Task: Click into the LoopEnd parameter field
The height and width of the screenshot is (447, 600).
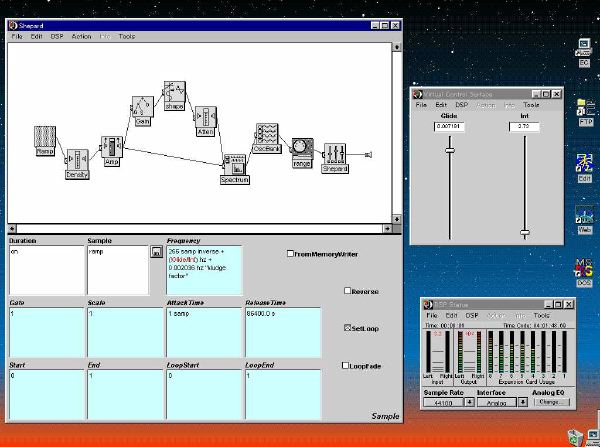Action: [283, 395]
